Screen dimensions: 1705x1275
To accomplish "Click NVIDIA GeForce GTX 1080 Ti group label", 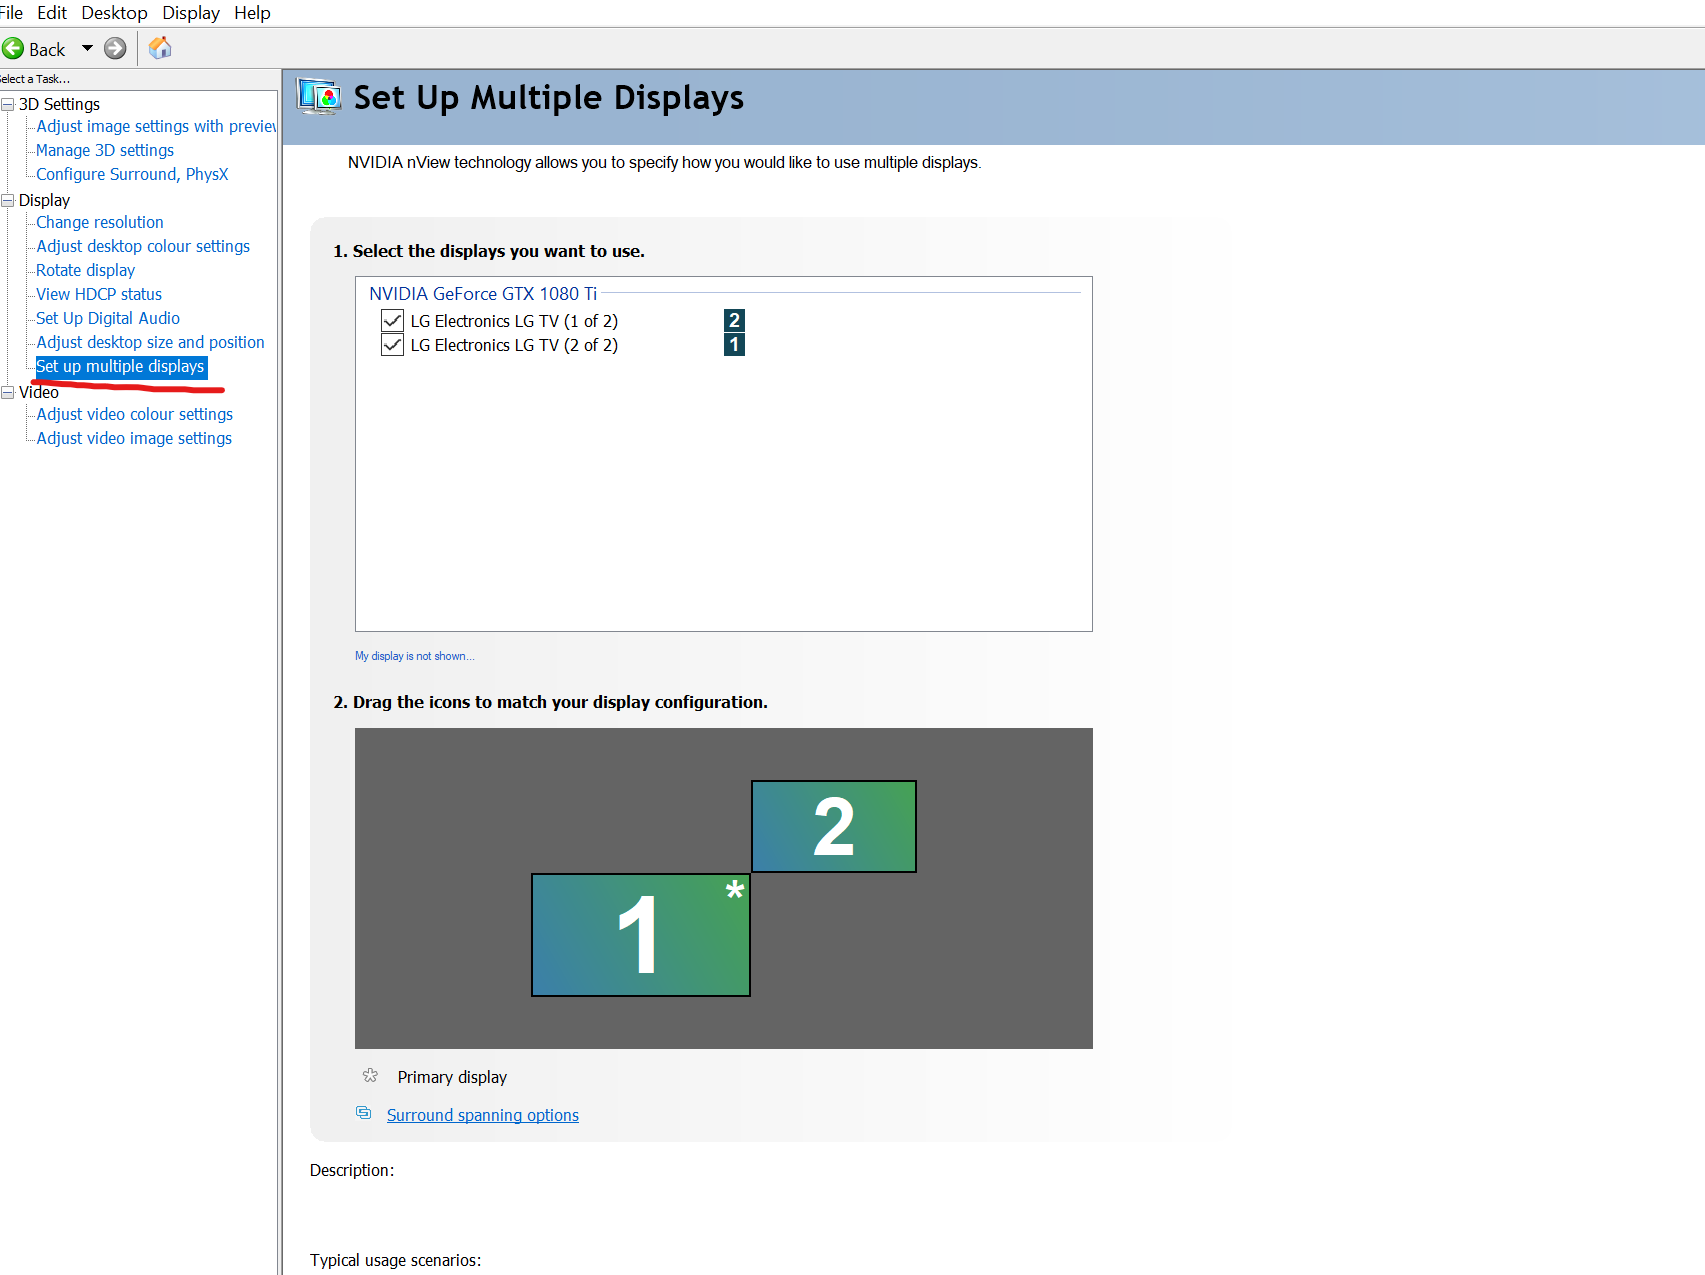I will [x=483, y=293].
